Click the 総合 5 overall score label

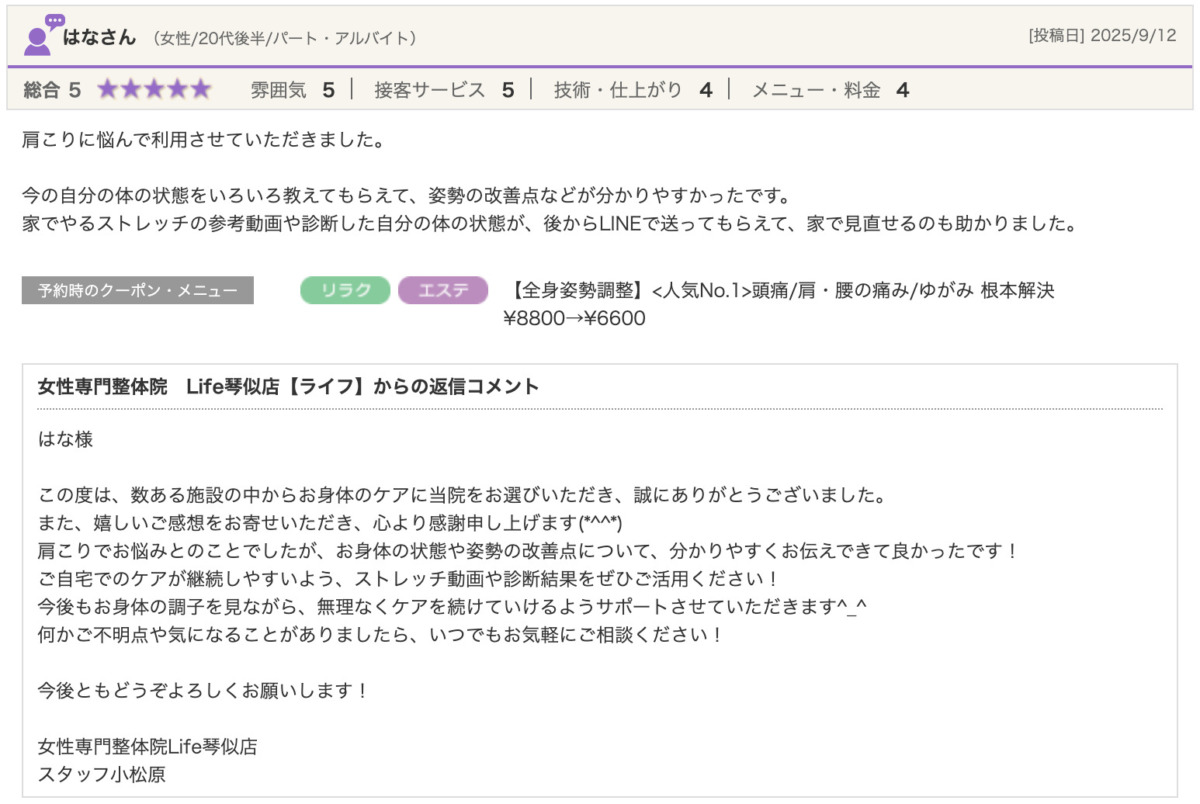tap(52, 90)
